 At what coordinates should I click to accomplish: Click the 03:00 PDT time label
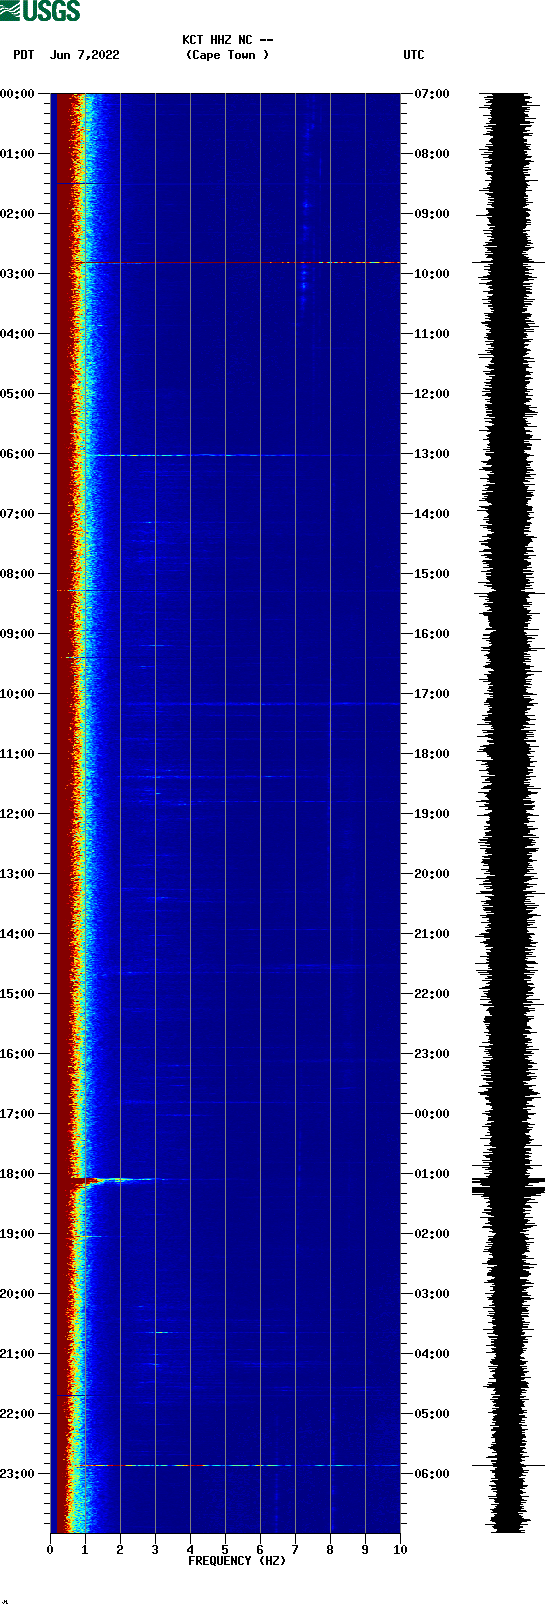click(17, 274)
